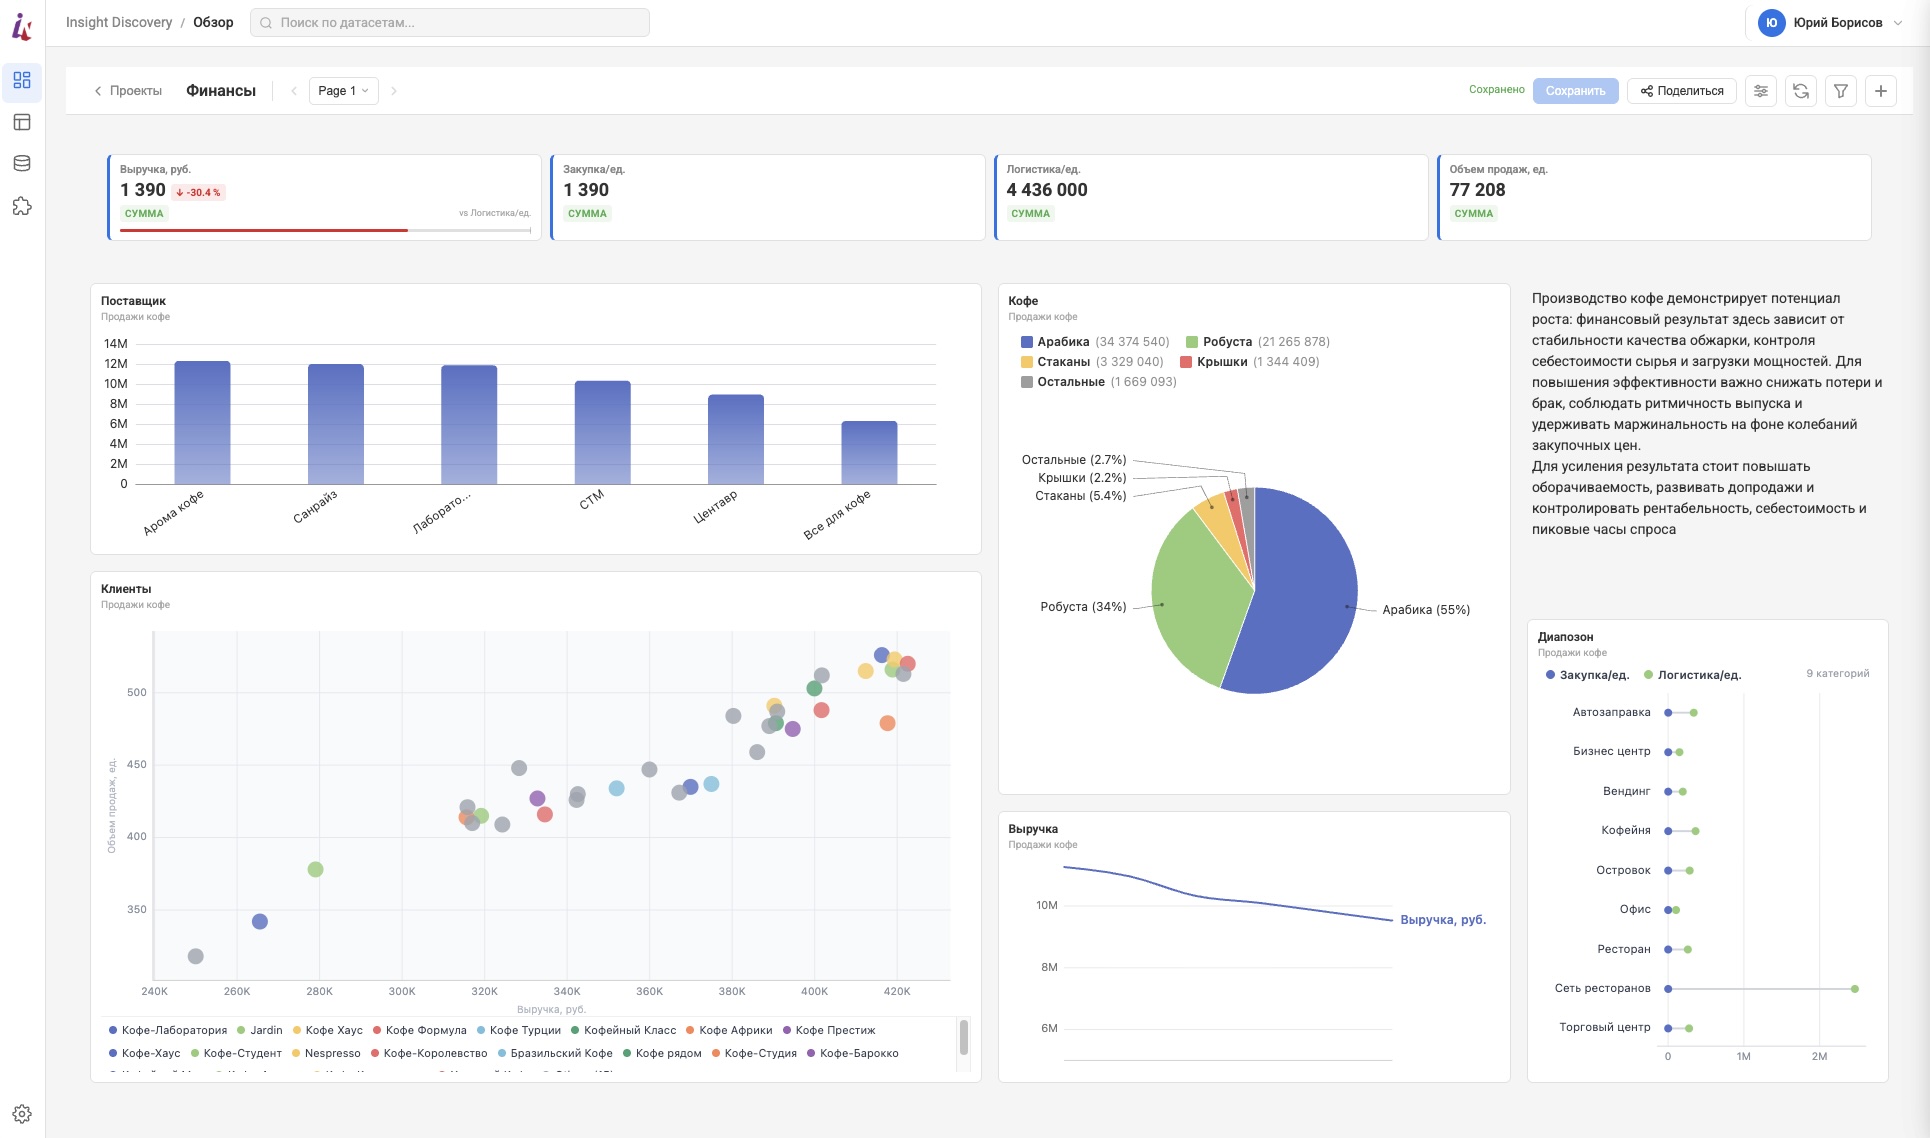Screen dimensions: 1930x1138
Task: Expand the Page 1 dropdown
Action: (x=344, y=91)
